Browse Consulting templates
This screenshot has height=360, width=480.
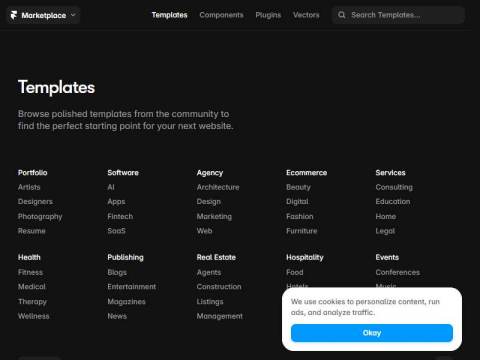394,188
